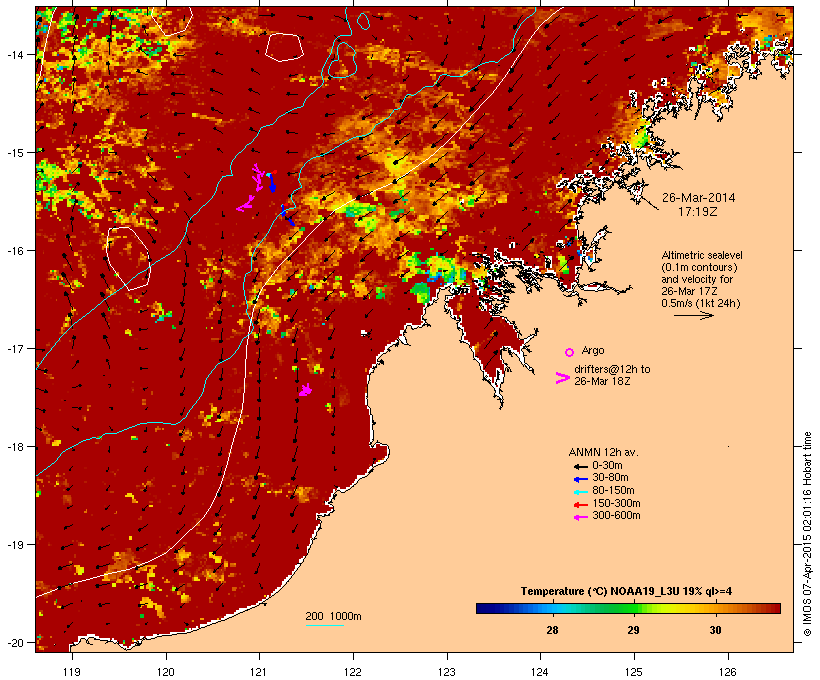The height and width of the screenshot is (680, 820).
Task: Click the 150-300m depth label
Action: tap(616, 503)
